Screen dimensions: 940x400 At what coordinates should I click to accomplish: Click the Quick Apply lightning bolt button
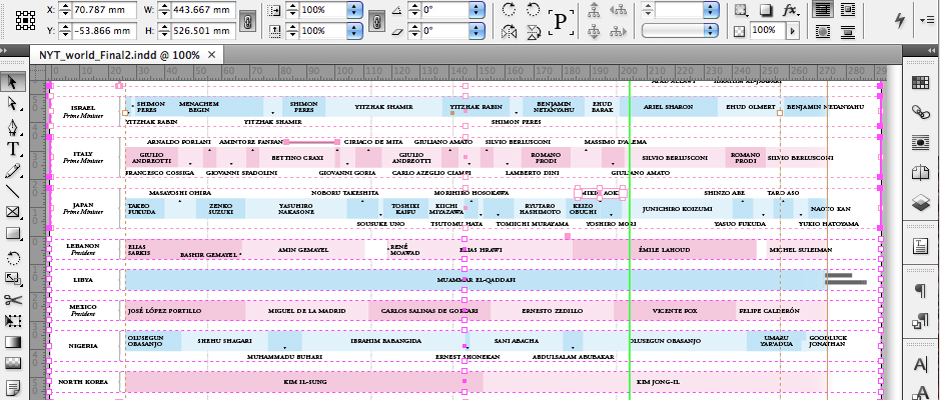coord(897,19)
